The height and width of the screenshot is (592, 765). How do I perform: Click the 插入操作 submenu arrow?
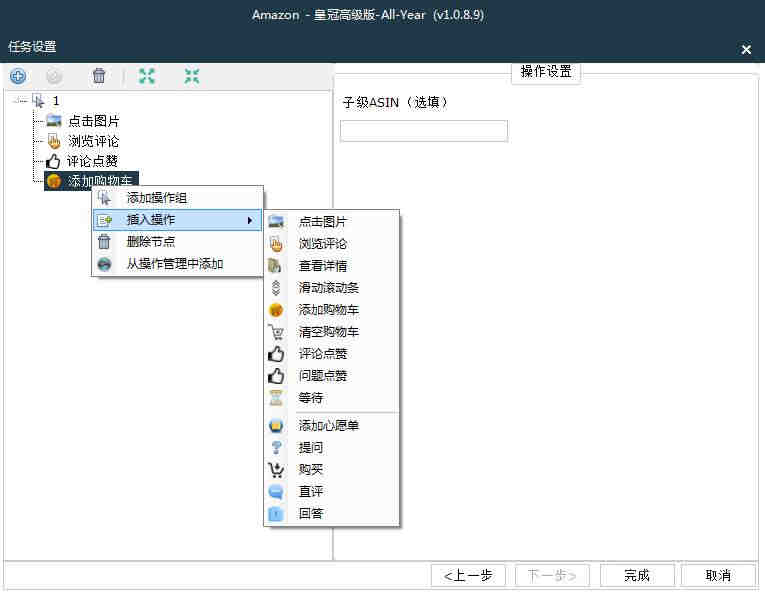pos(250,220)
